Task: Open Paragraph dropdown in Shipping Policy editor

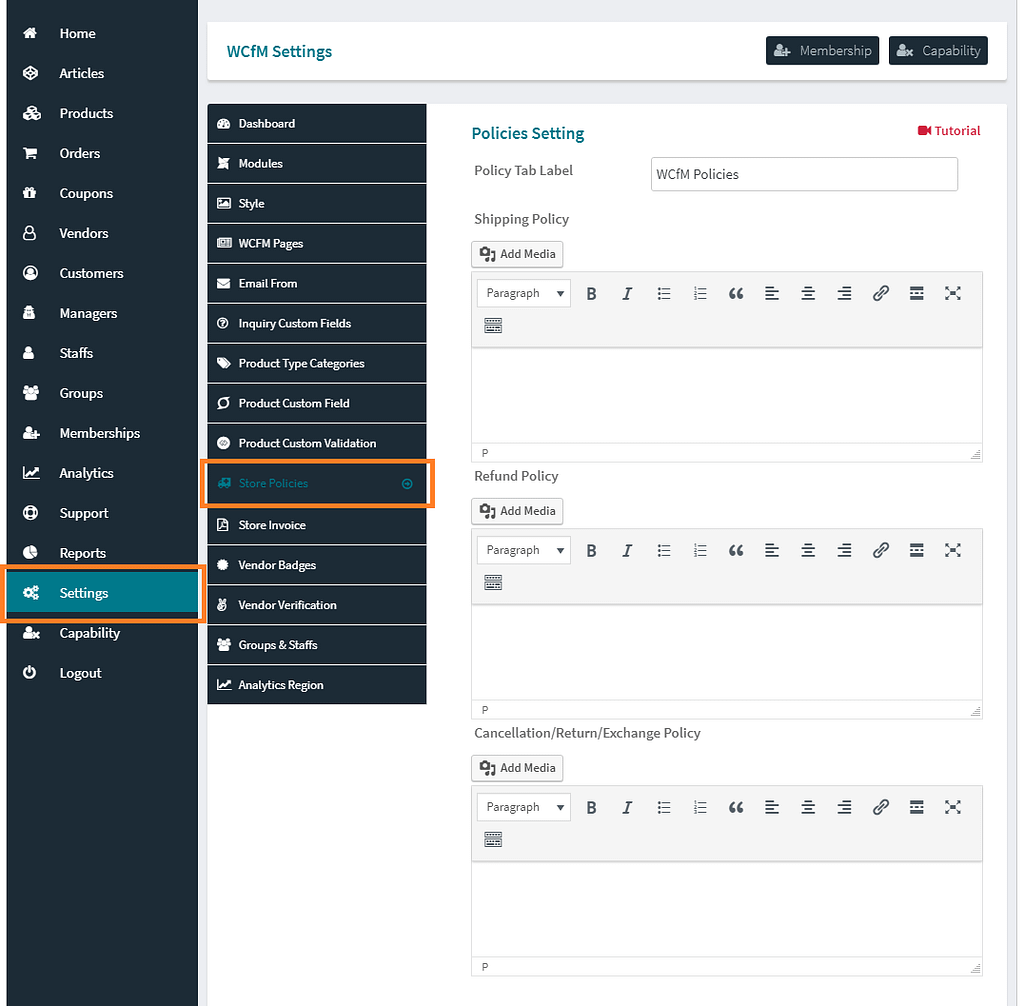Action: 524,293
